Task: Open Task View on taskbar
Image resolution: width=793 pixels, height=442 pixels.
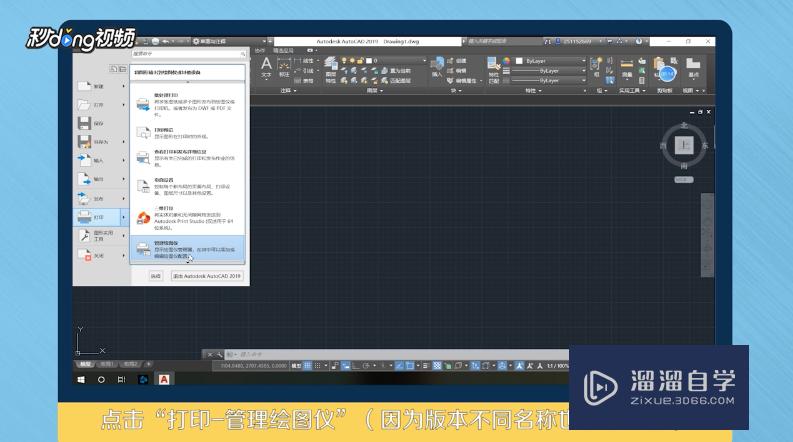Action: [121, 379]
